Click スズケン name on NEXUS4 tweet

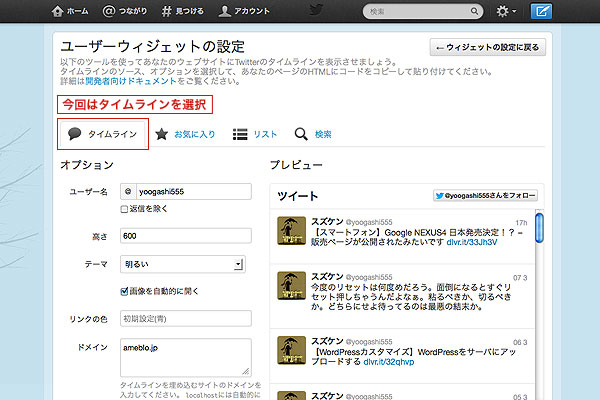coord(327,222)
